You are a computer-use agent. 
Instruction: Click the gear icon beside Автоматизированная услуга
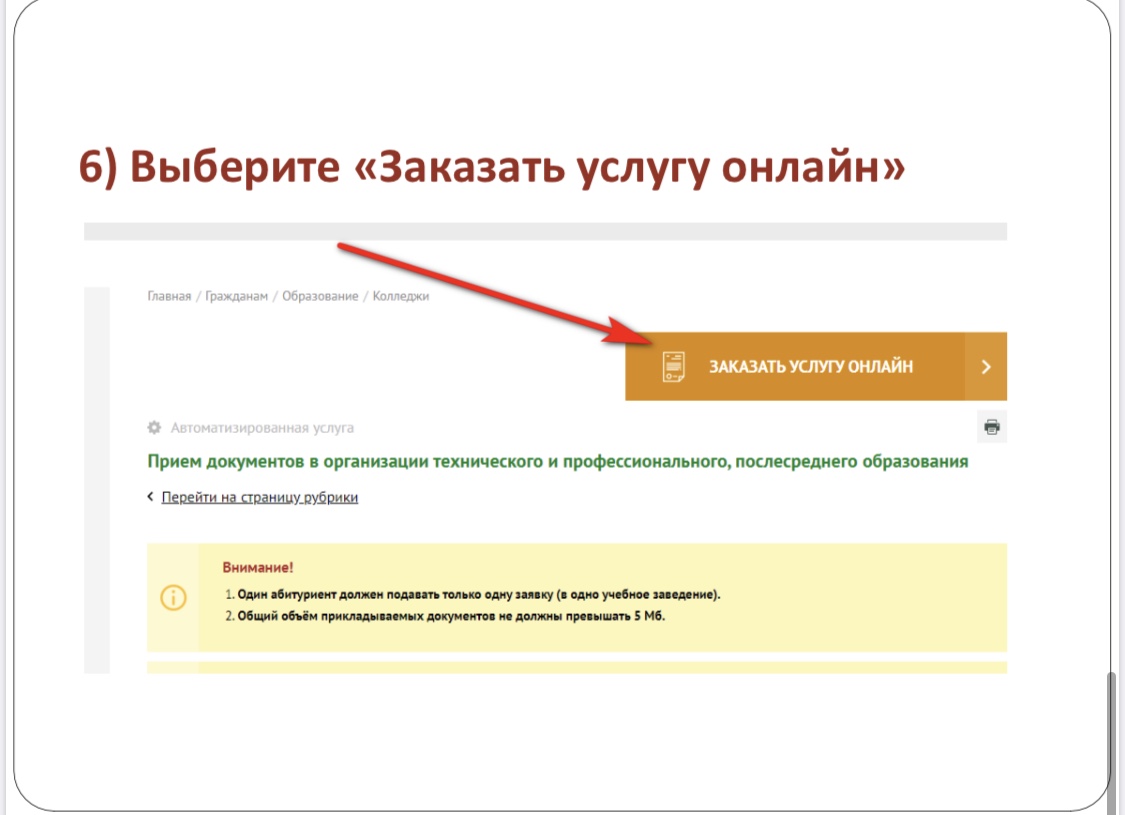[x=154, y=428]
